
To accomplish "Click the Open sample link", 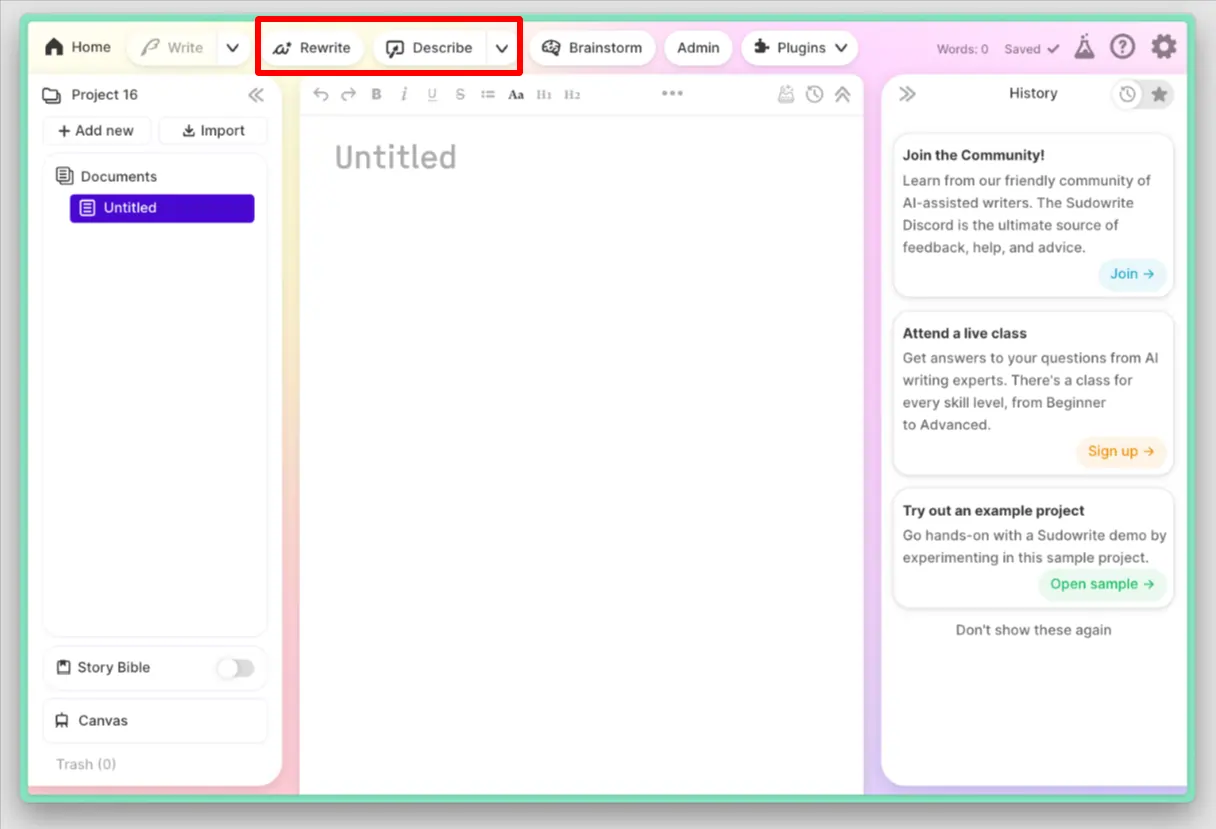I will tap(1102, 584).
